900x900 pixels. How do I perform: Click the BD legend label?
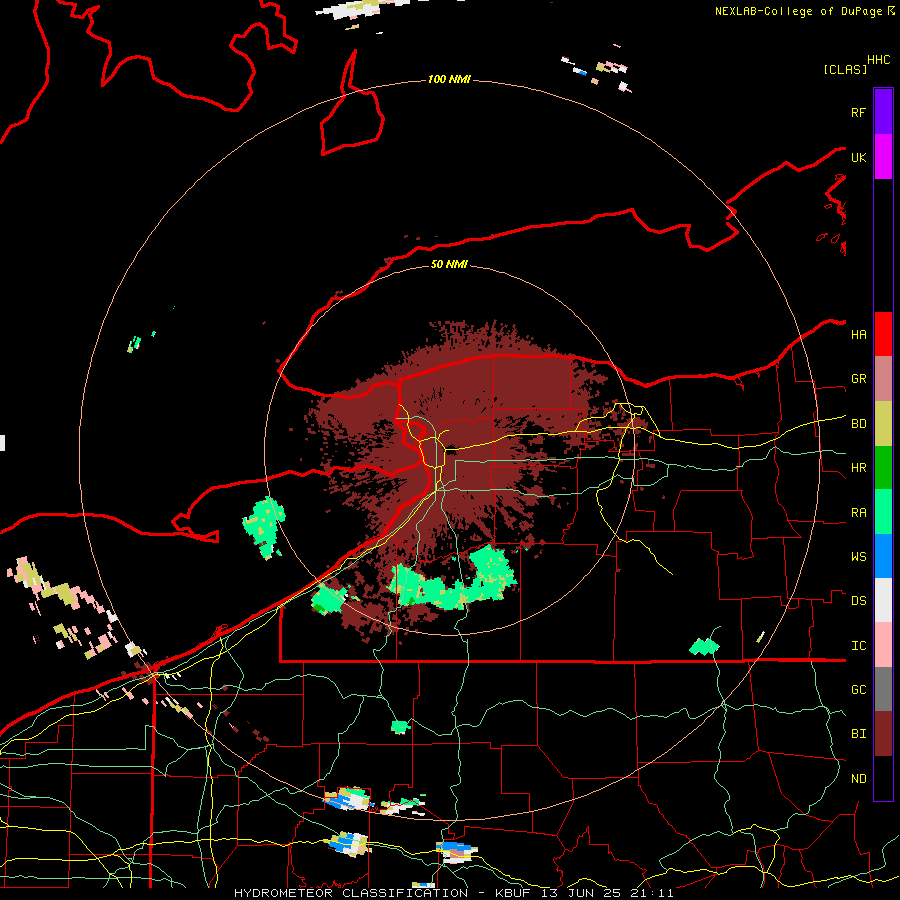[x=858, y=424]
